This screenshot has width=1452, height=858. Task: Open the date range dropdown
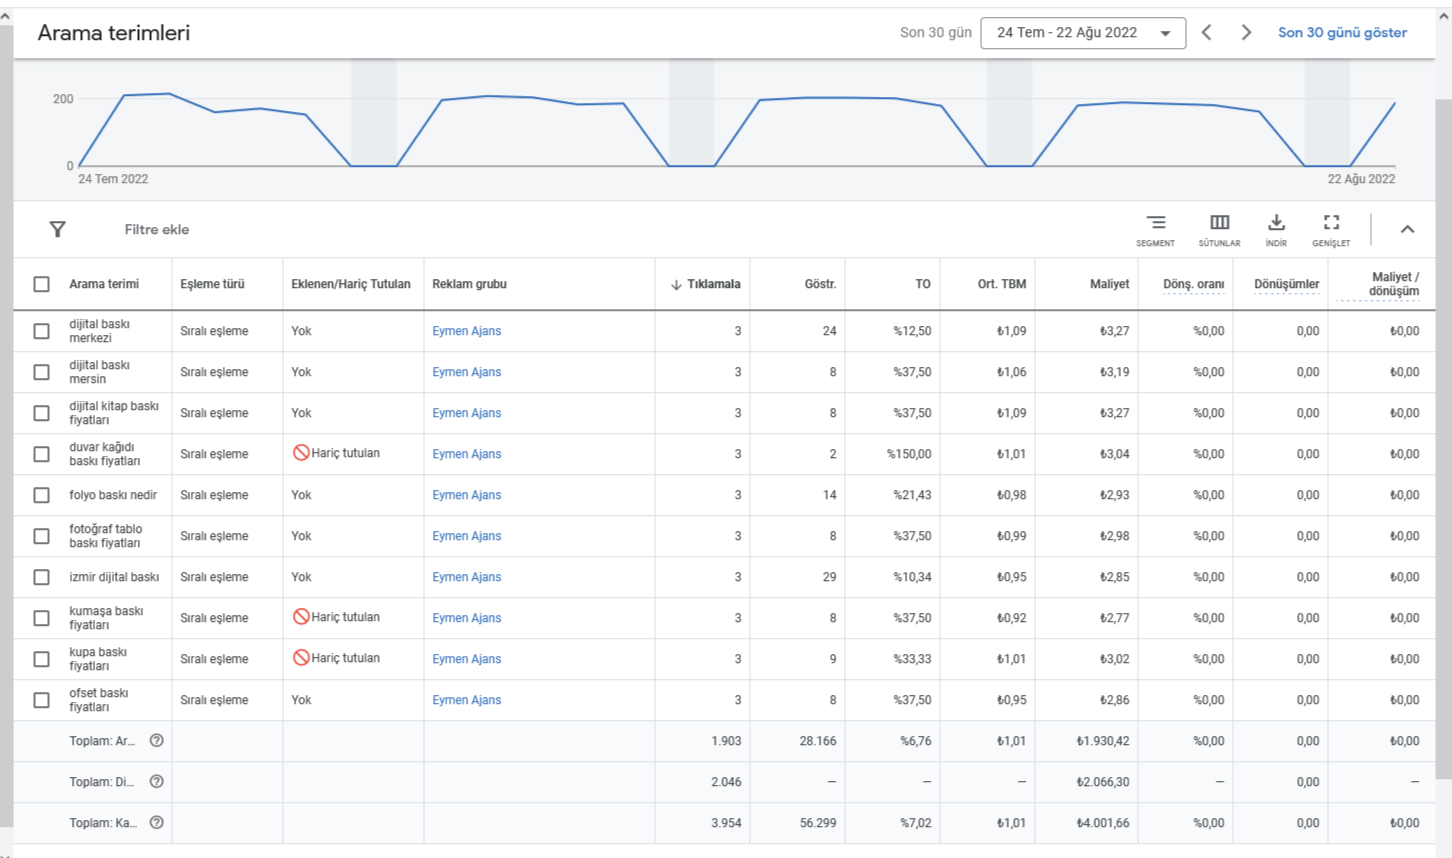1083,33
